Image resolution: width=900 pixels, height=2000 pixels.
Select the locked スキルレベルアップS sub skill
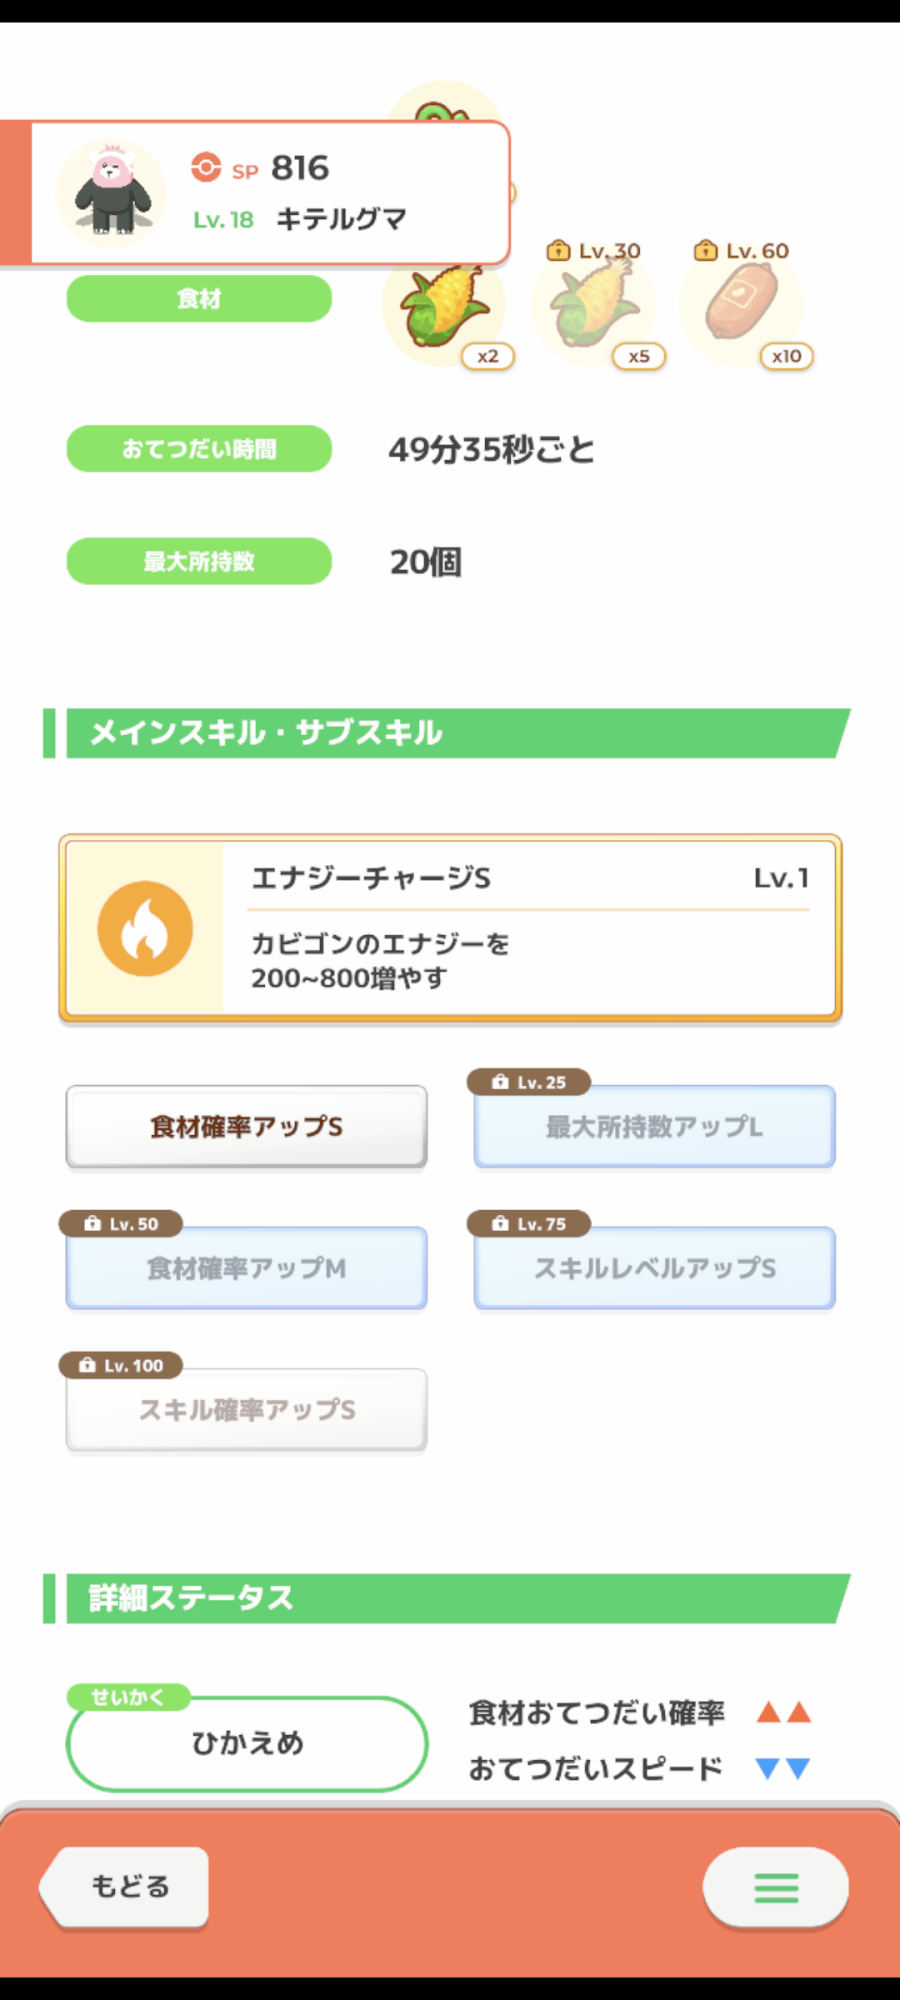pos(654,1268)
